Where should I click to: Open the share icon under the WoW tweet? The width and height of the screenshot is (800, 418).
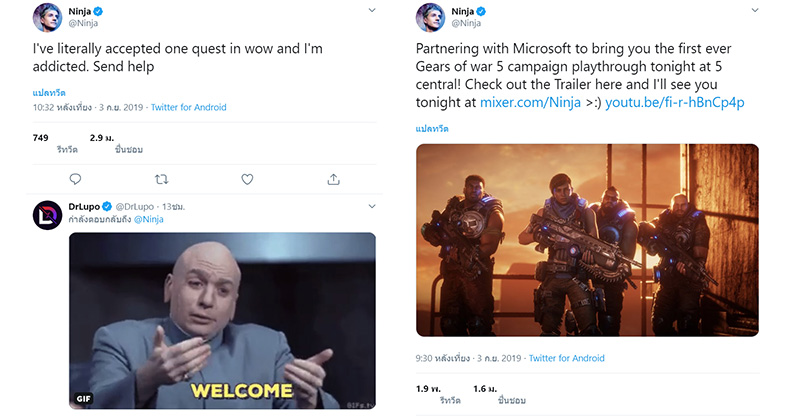pos(333,179)
